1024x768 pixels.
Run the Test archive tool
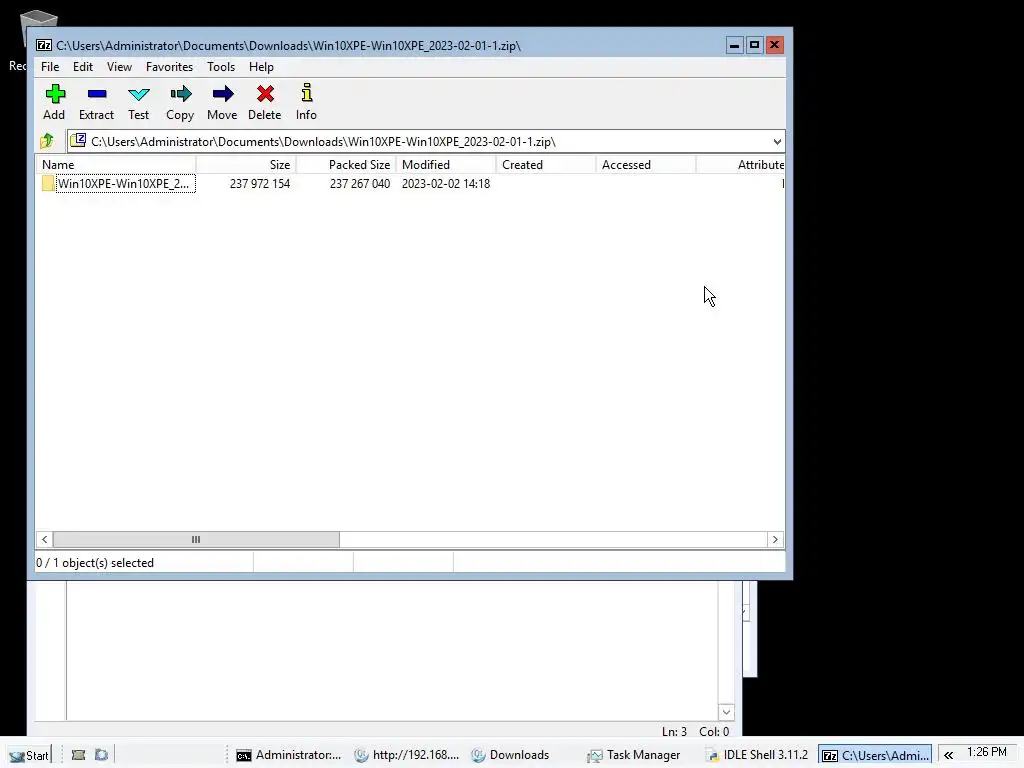pyautogui.click(x=138, y=94)
